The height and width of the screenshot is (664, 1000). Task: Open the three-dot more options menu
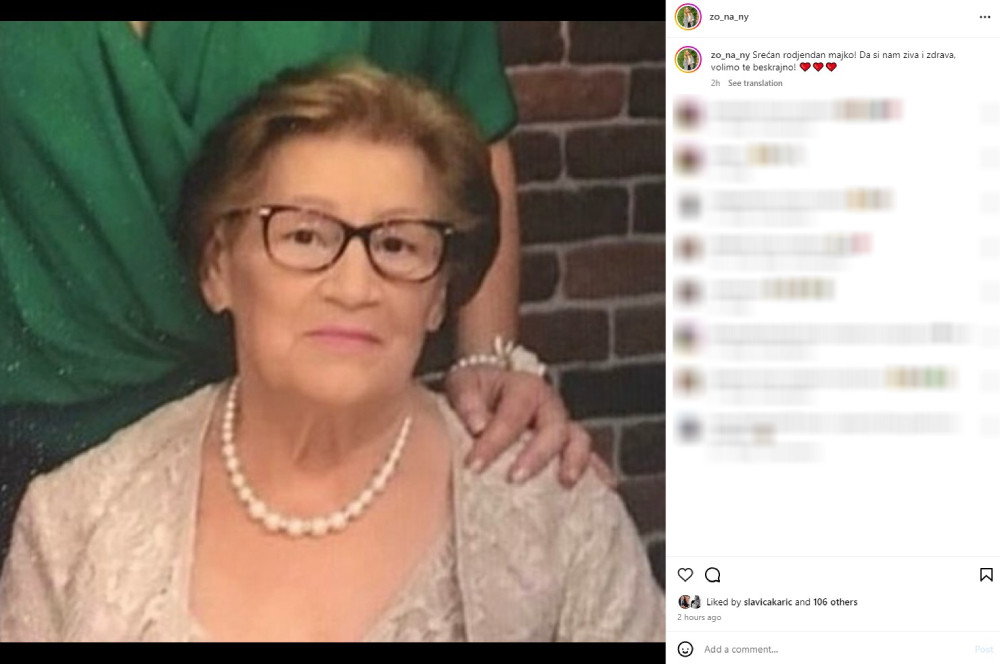tap(985, 17)
